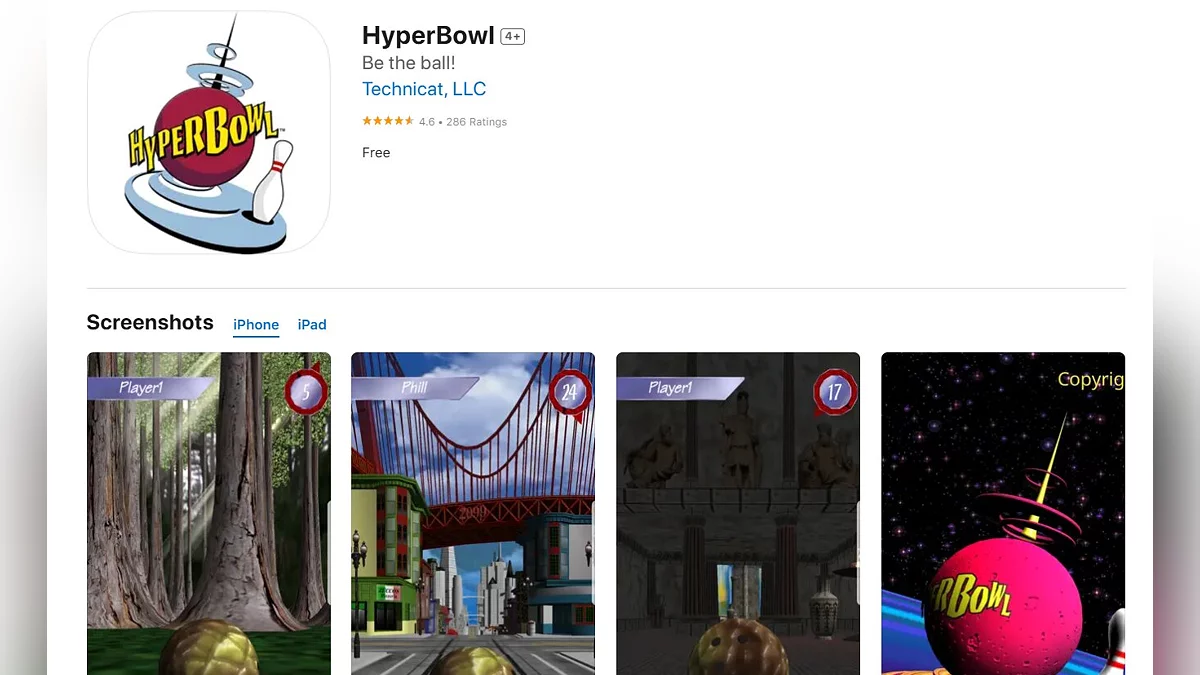Open the Golden Gate bridge screenshot
Image resolution: width=1200 pixels, height=675 pixels.
(473, 513)
